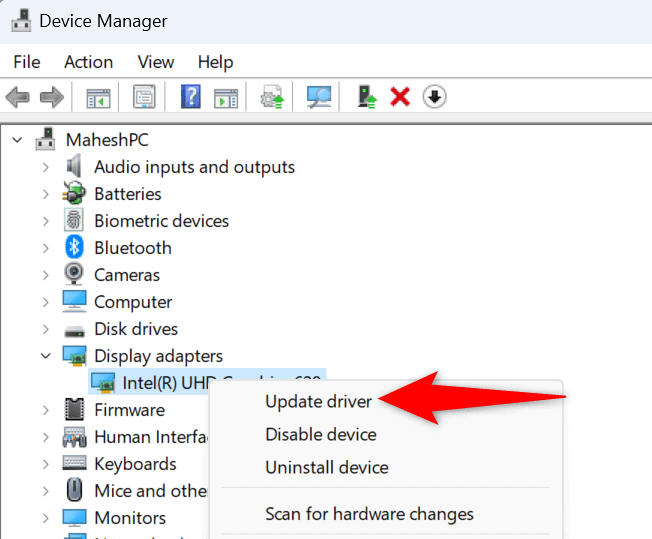
Task: Select the Firmware label
Action: click(129, 410)
